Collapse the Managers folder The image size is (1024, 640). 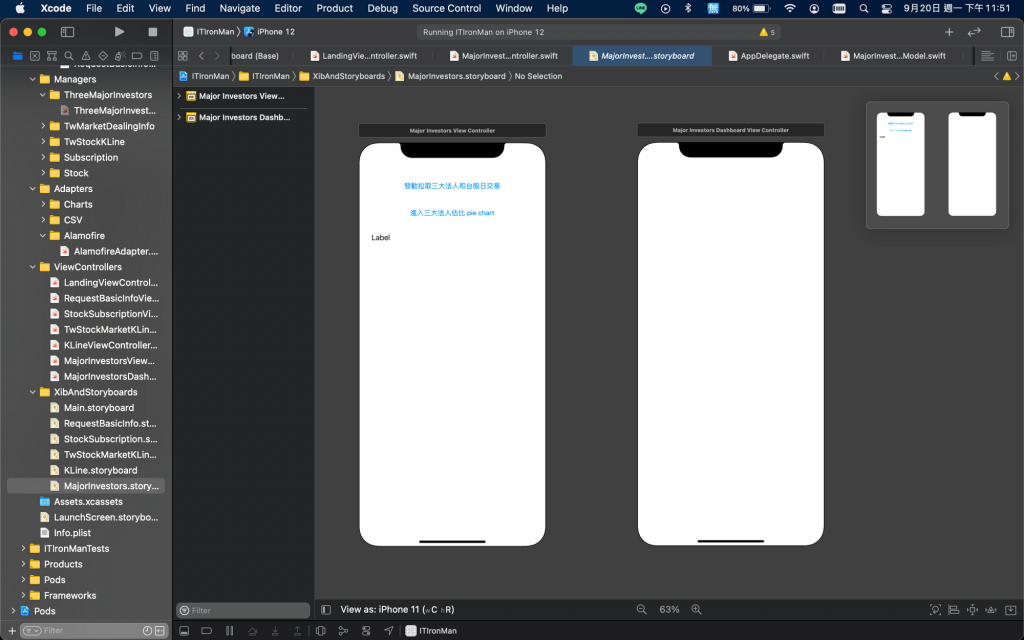tap(33, 79)
